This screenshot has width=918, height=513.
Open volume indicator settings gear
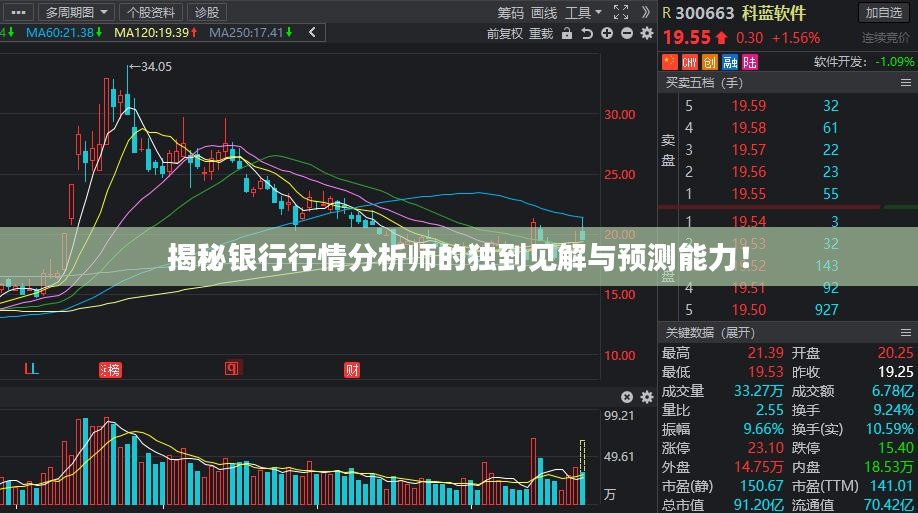pyautogui.click(x=647, y=397)
